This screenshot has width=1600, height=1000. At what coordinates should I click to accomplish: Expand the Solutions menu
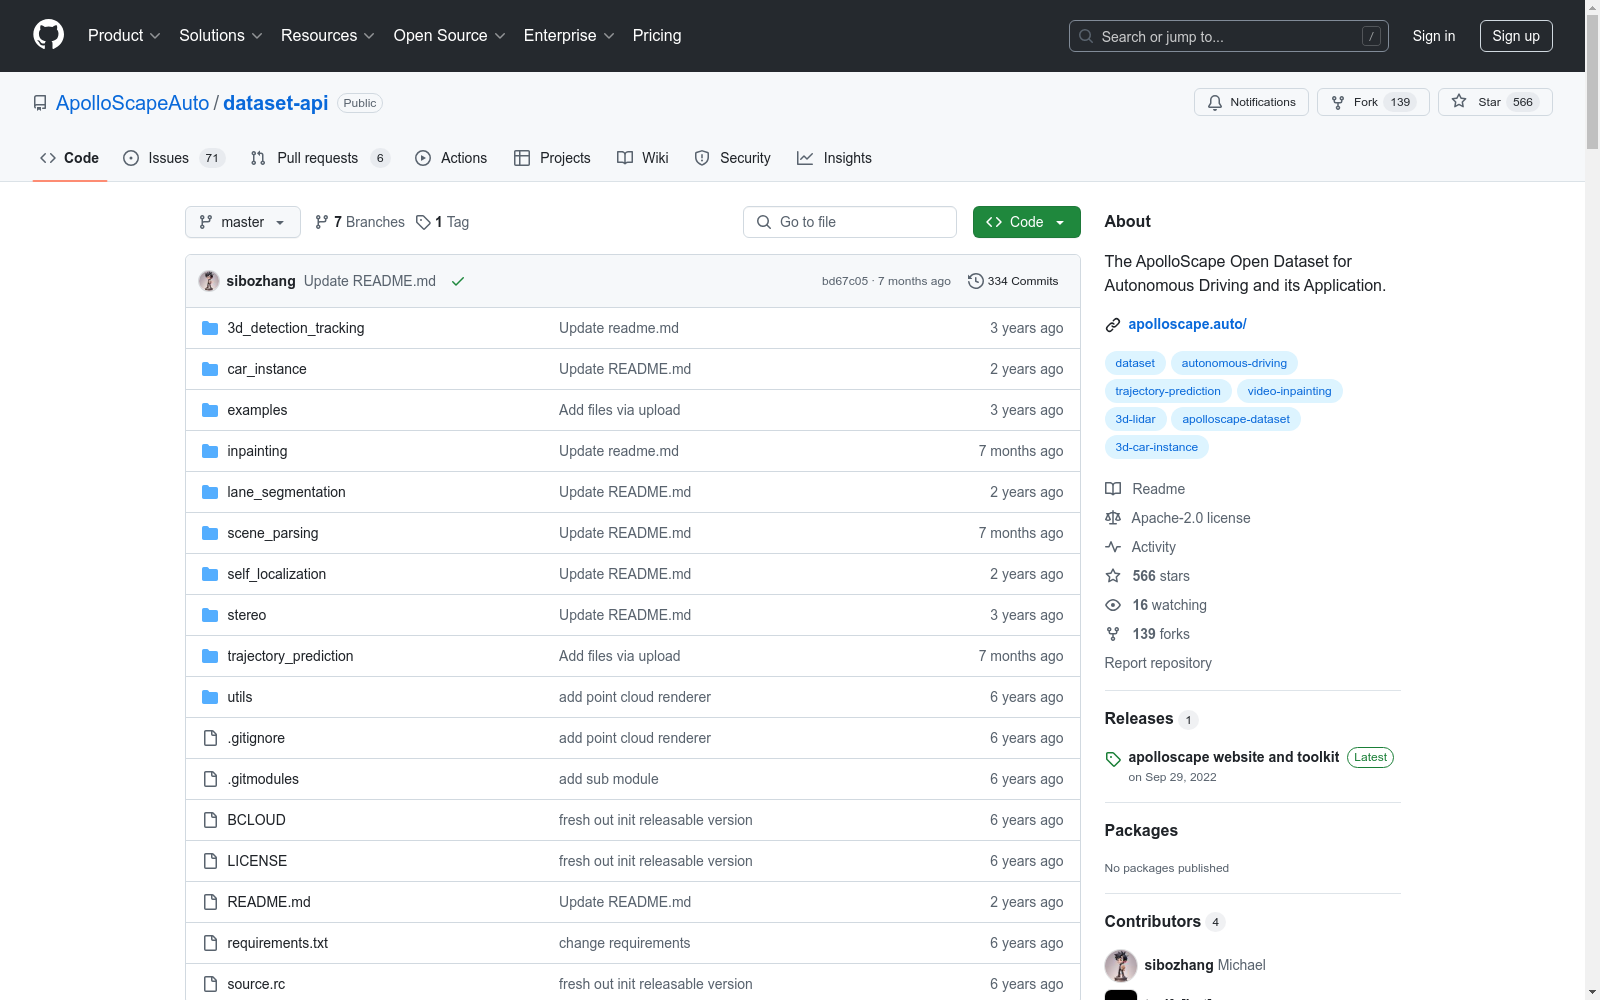point(220,35)
